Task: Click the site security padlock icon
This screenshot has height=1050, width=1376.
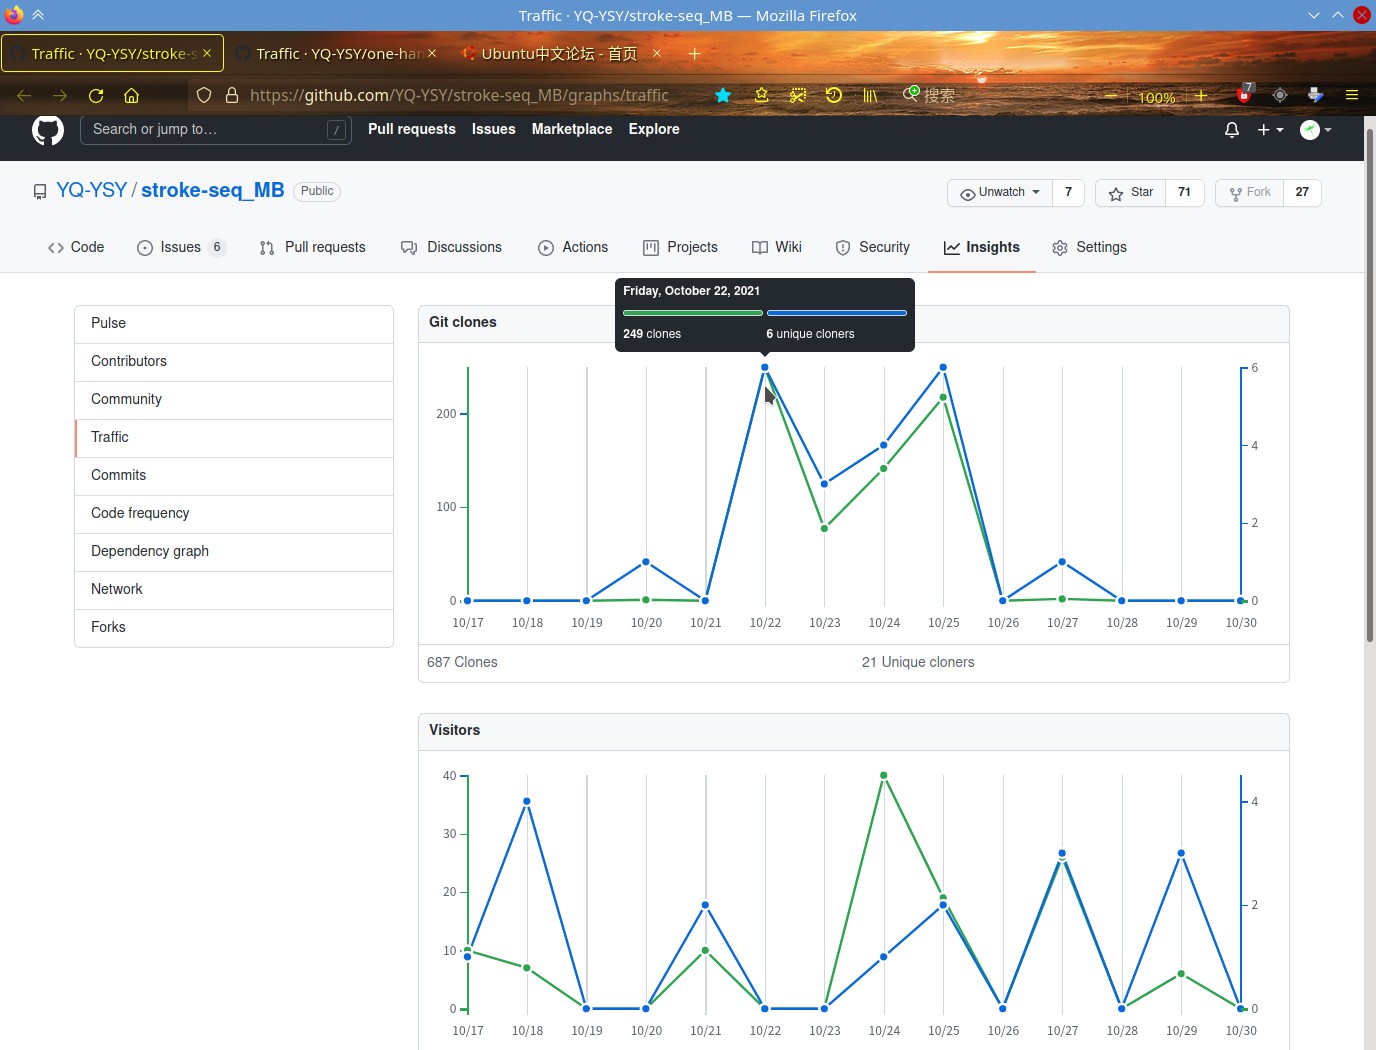Action: (232, 96)
